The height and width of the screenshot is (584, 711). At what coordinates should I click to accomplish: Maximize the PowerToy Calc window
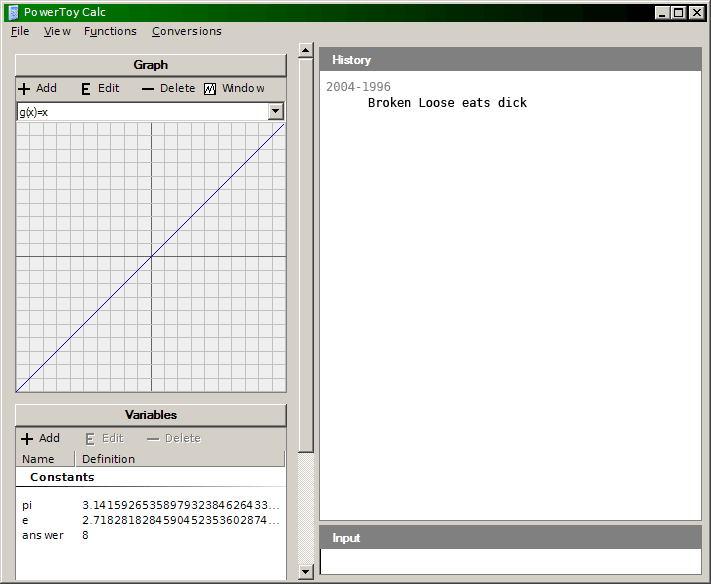679,13
